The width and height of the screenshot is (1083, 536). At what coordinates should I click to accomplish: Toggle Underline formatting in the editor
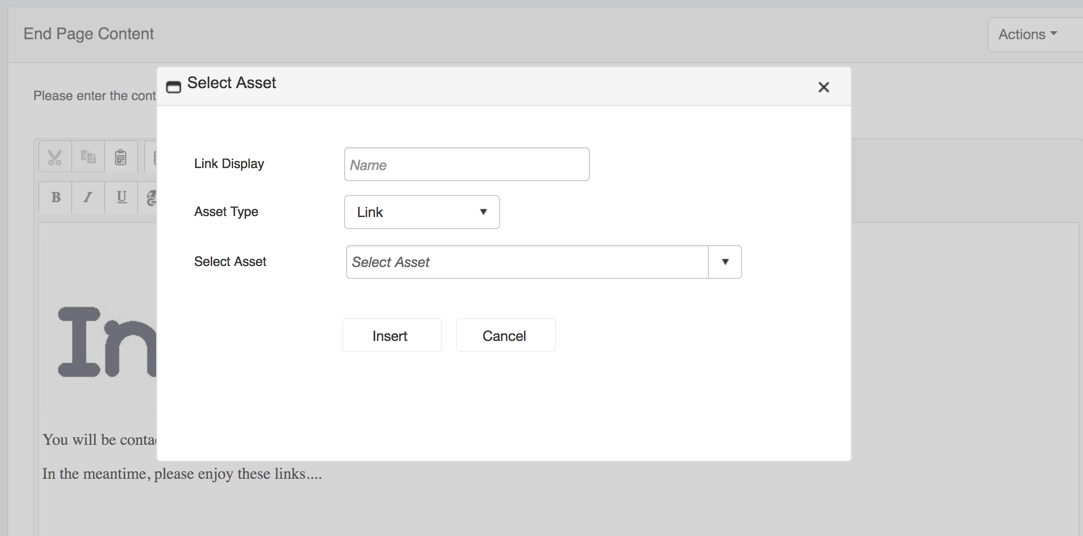pos(121,198)
